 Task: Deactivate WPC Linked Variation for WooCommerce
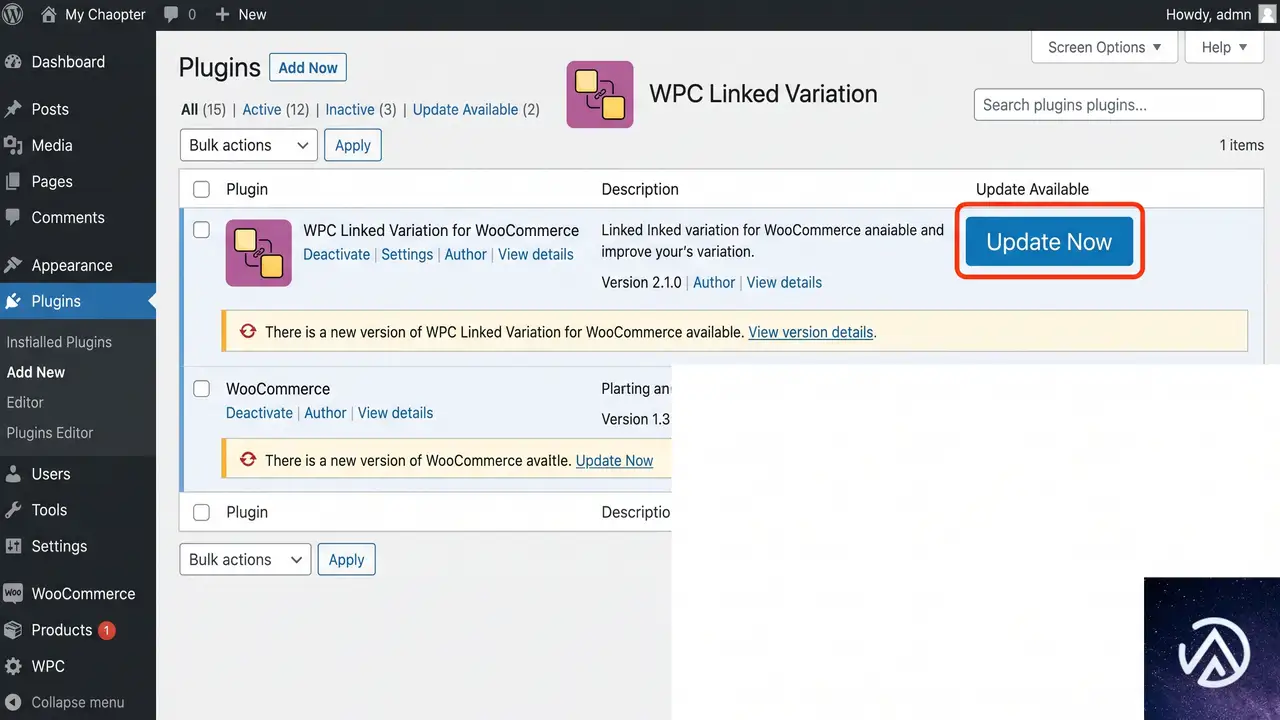[337, 254]
